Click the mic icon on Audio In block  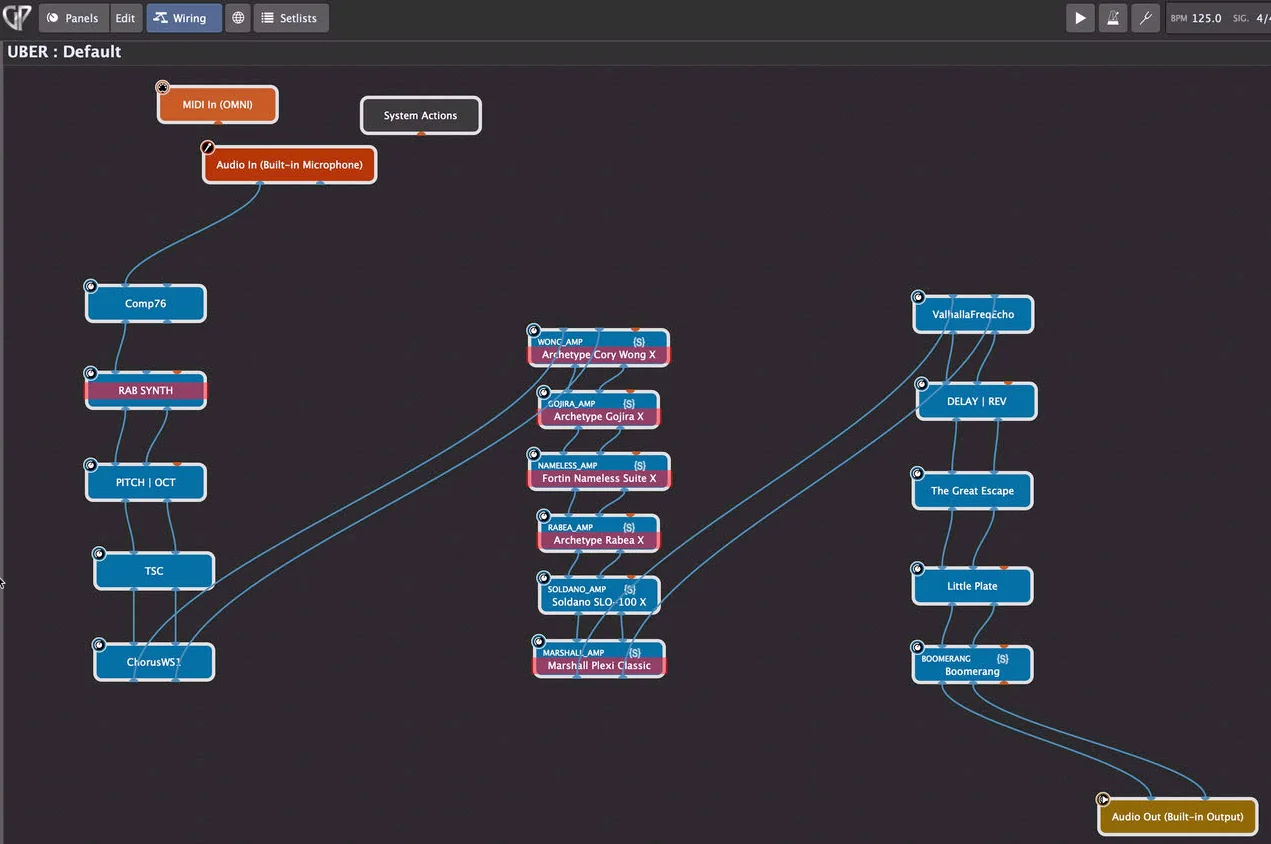(208, 148)
